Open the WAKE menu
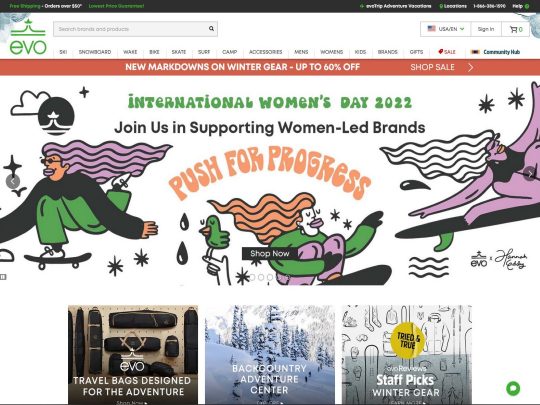The height and width of the screenshot is (405, 540). [x=130, y=52]
